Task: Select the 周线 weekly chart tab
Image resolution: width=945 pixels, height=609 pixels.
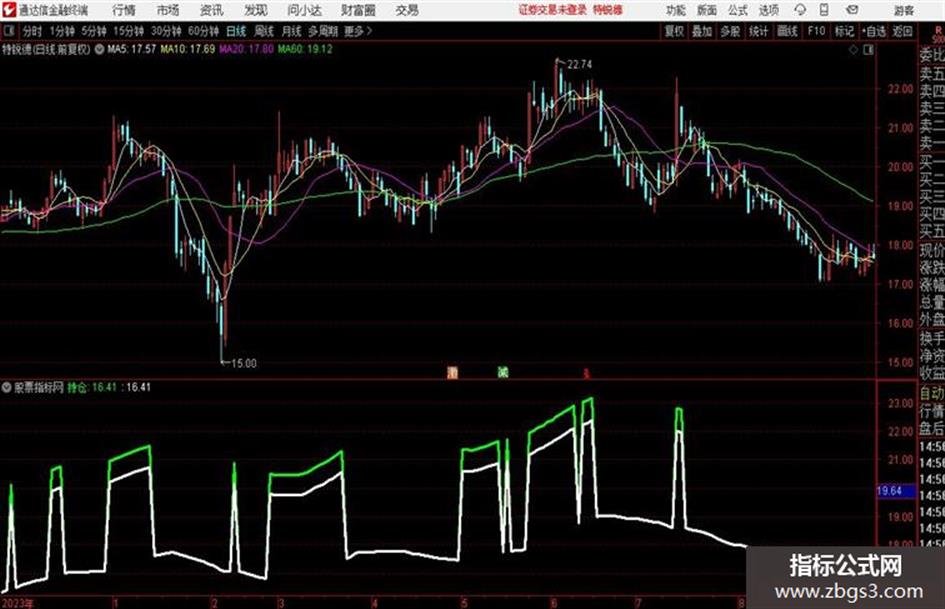Action: [x=264, y=31]
